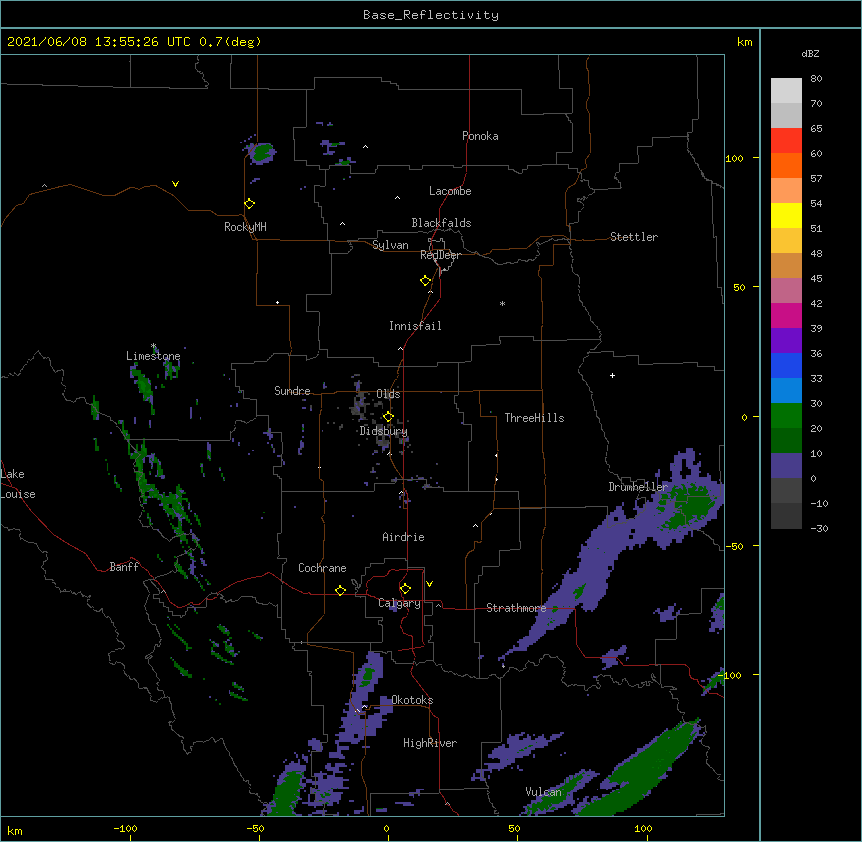Click the Lake Louise label
The height and width of the screenshot is (842, 862).
pyautogui.click(x=18, y=484)
